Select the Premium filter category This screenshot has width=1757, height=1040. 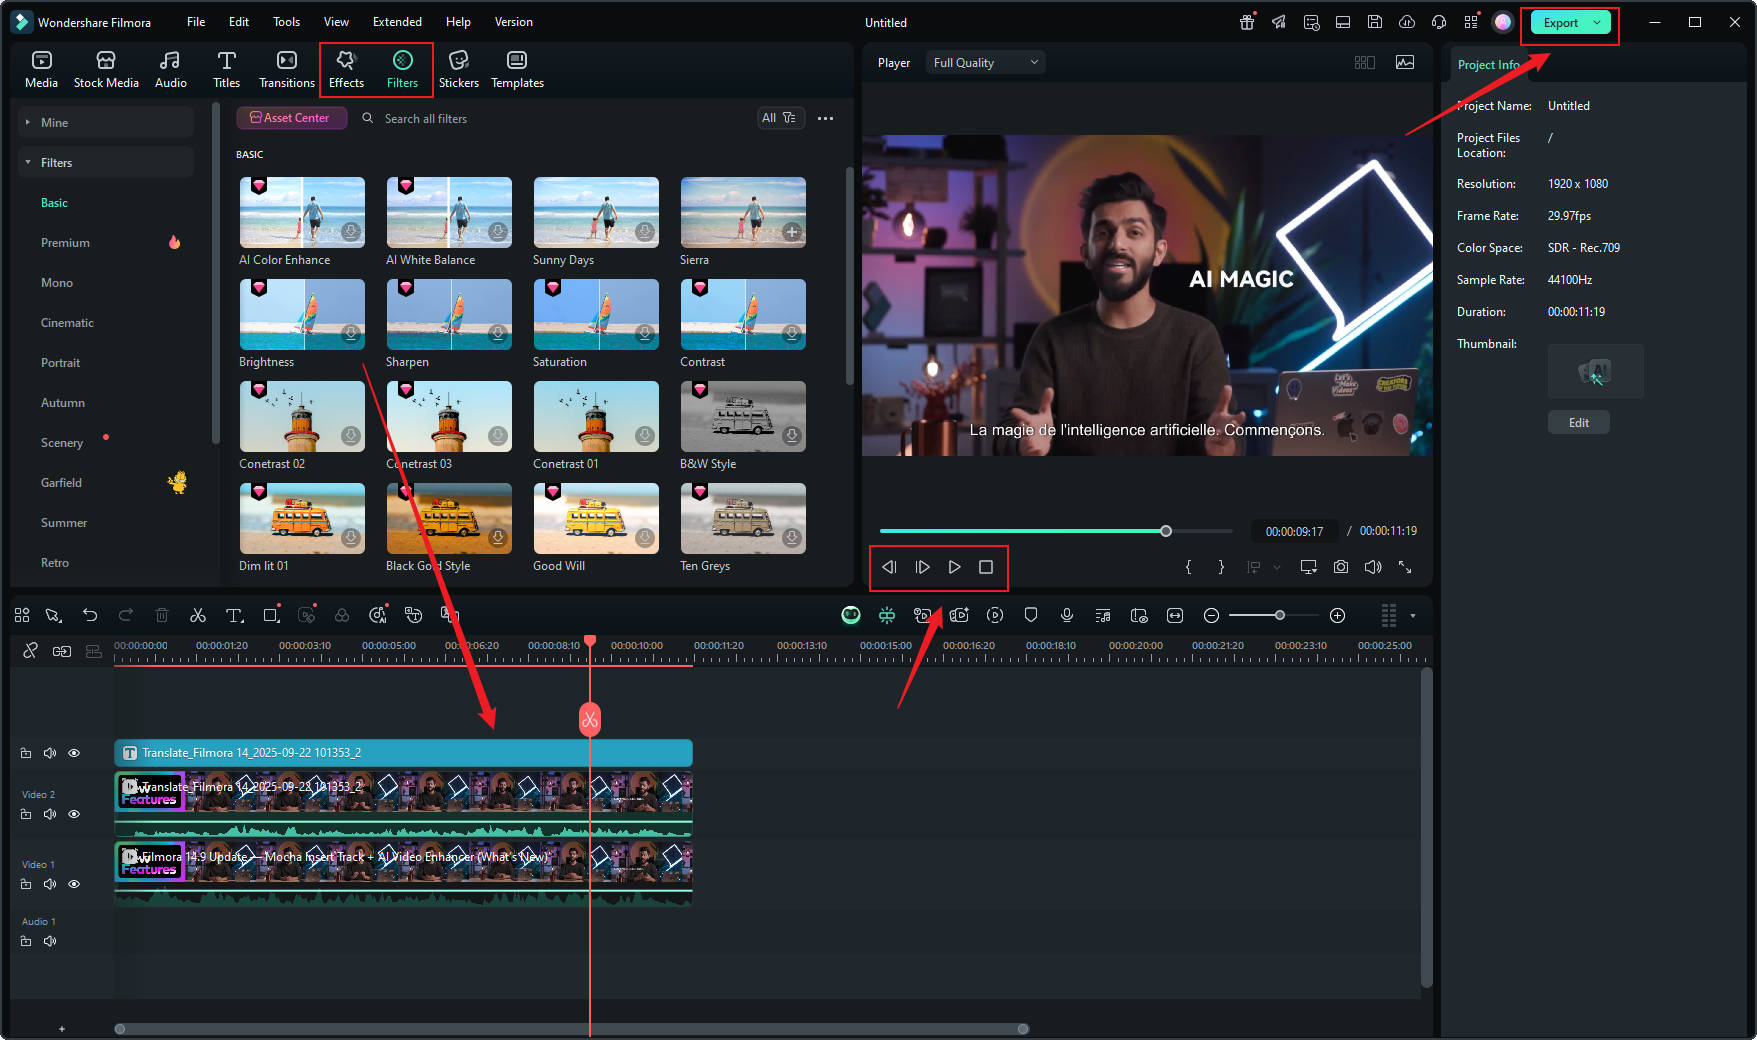65,243
